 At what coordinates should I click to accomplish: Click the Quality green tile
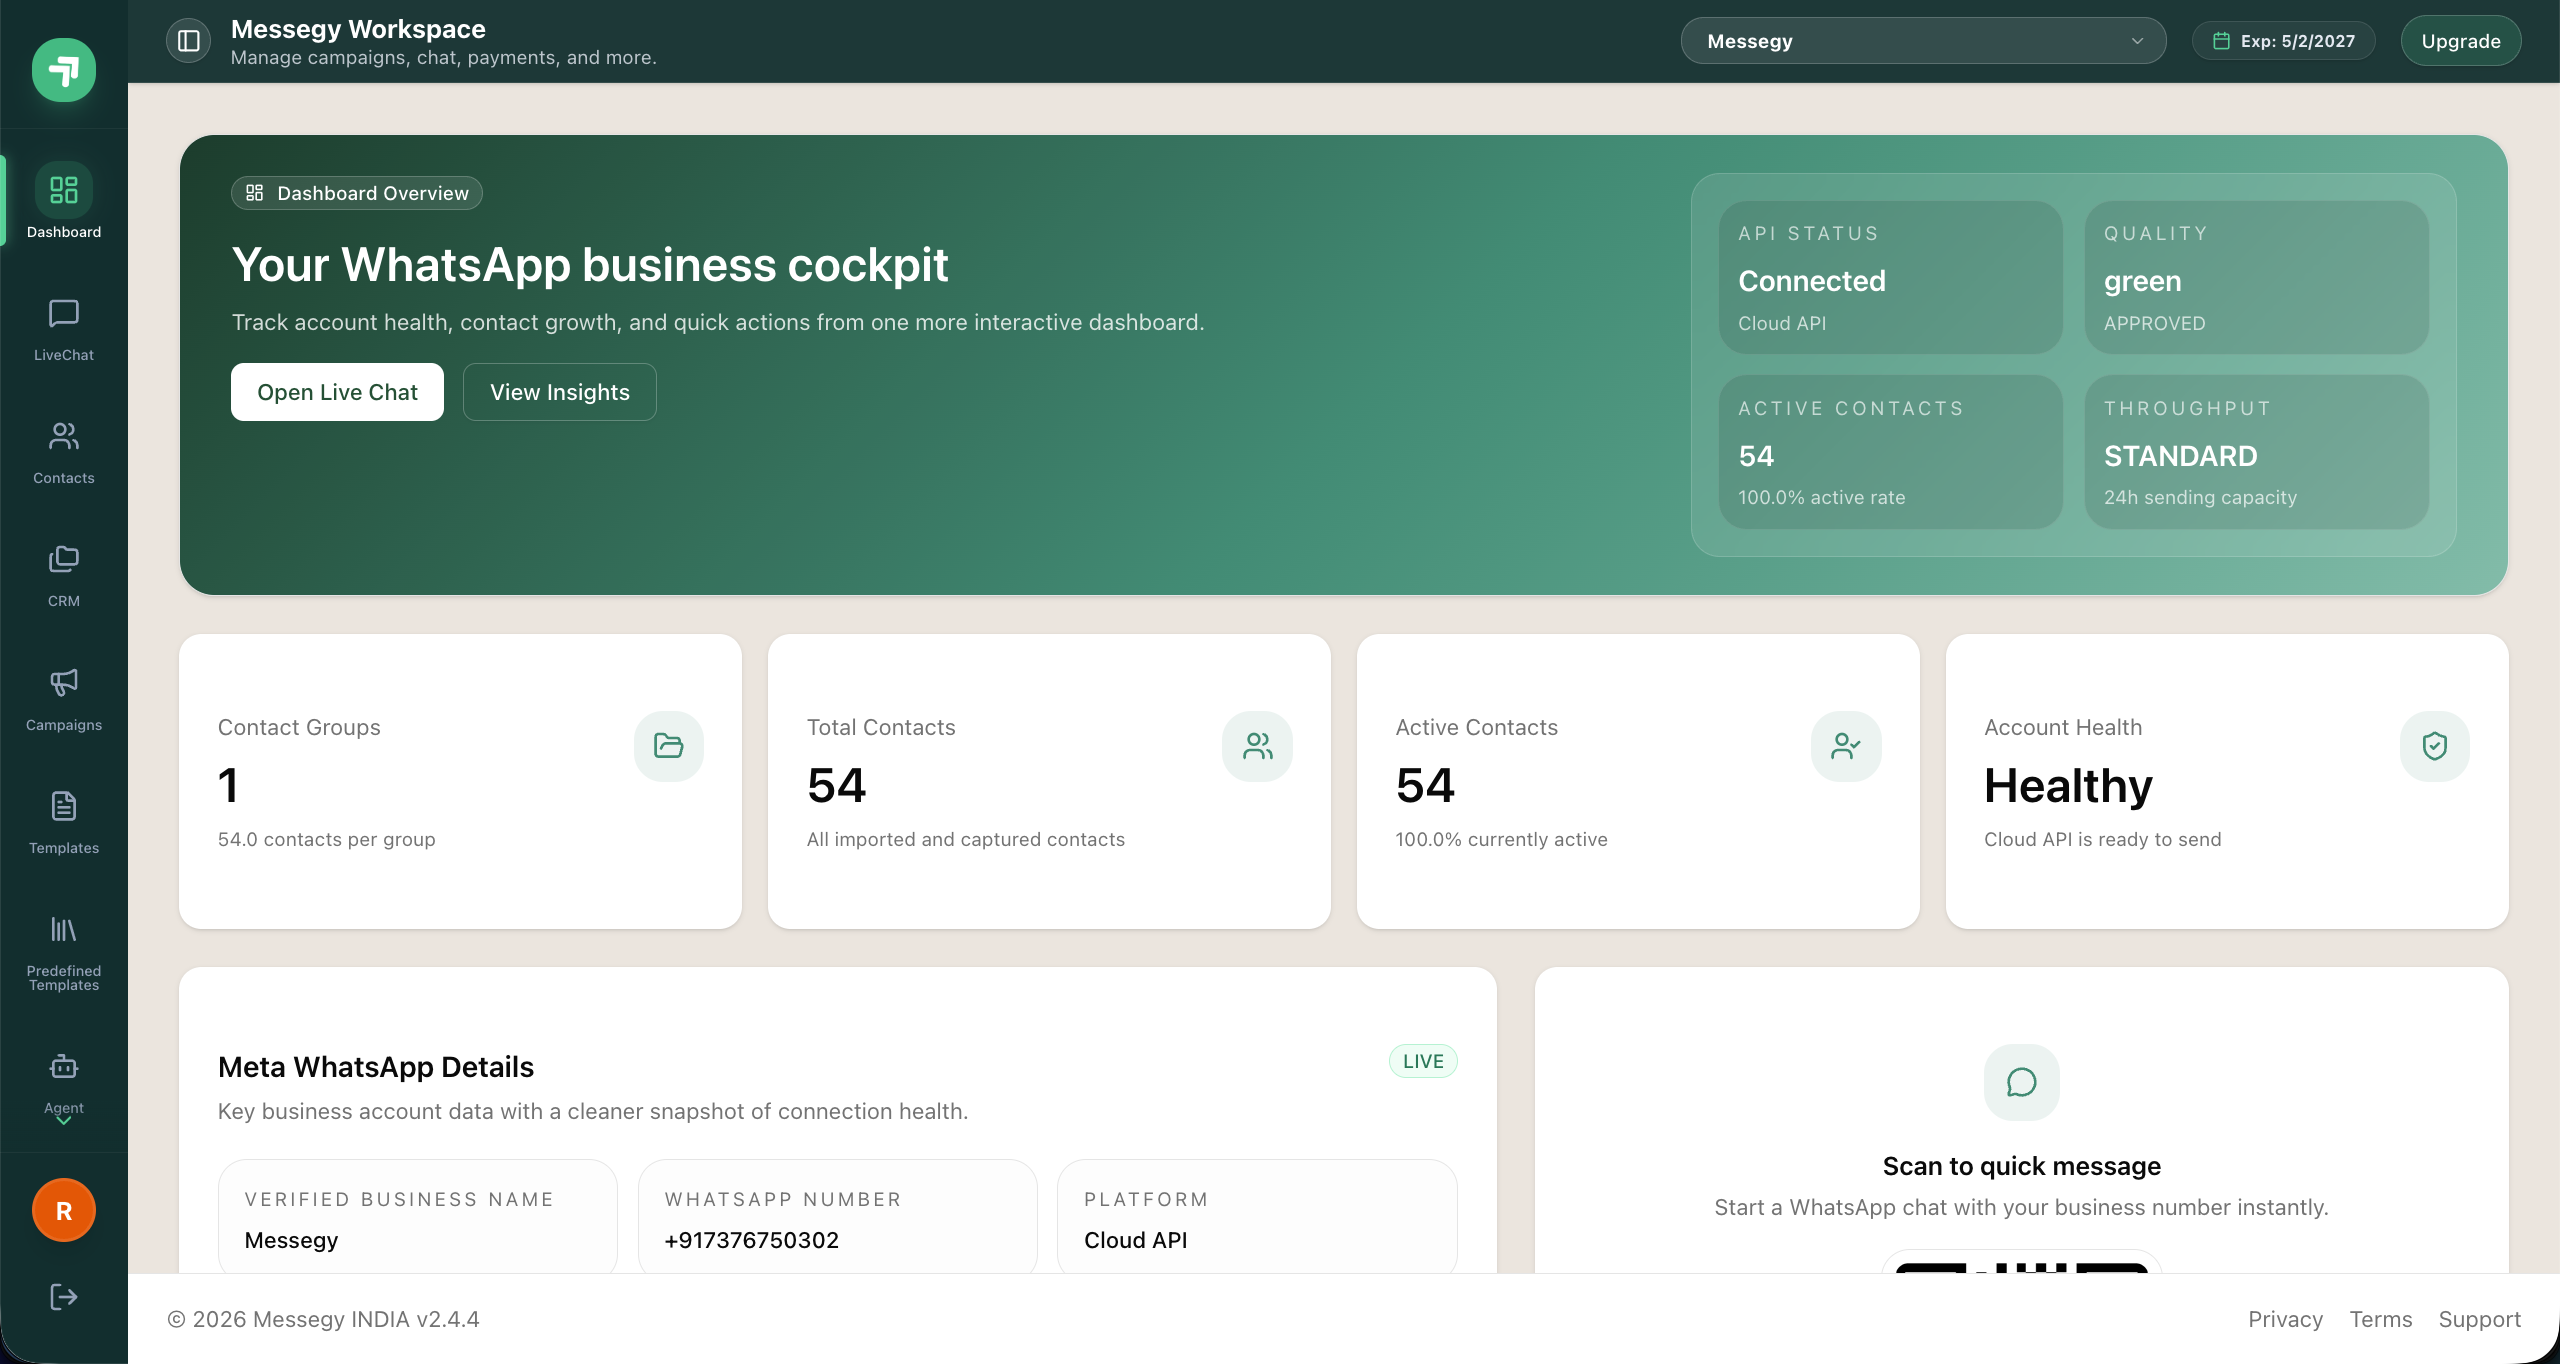point(2257,277)
